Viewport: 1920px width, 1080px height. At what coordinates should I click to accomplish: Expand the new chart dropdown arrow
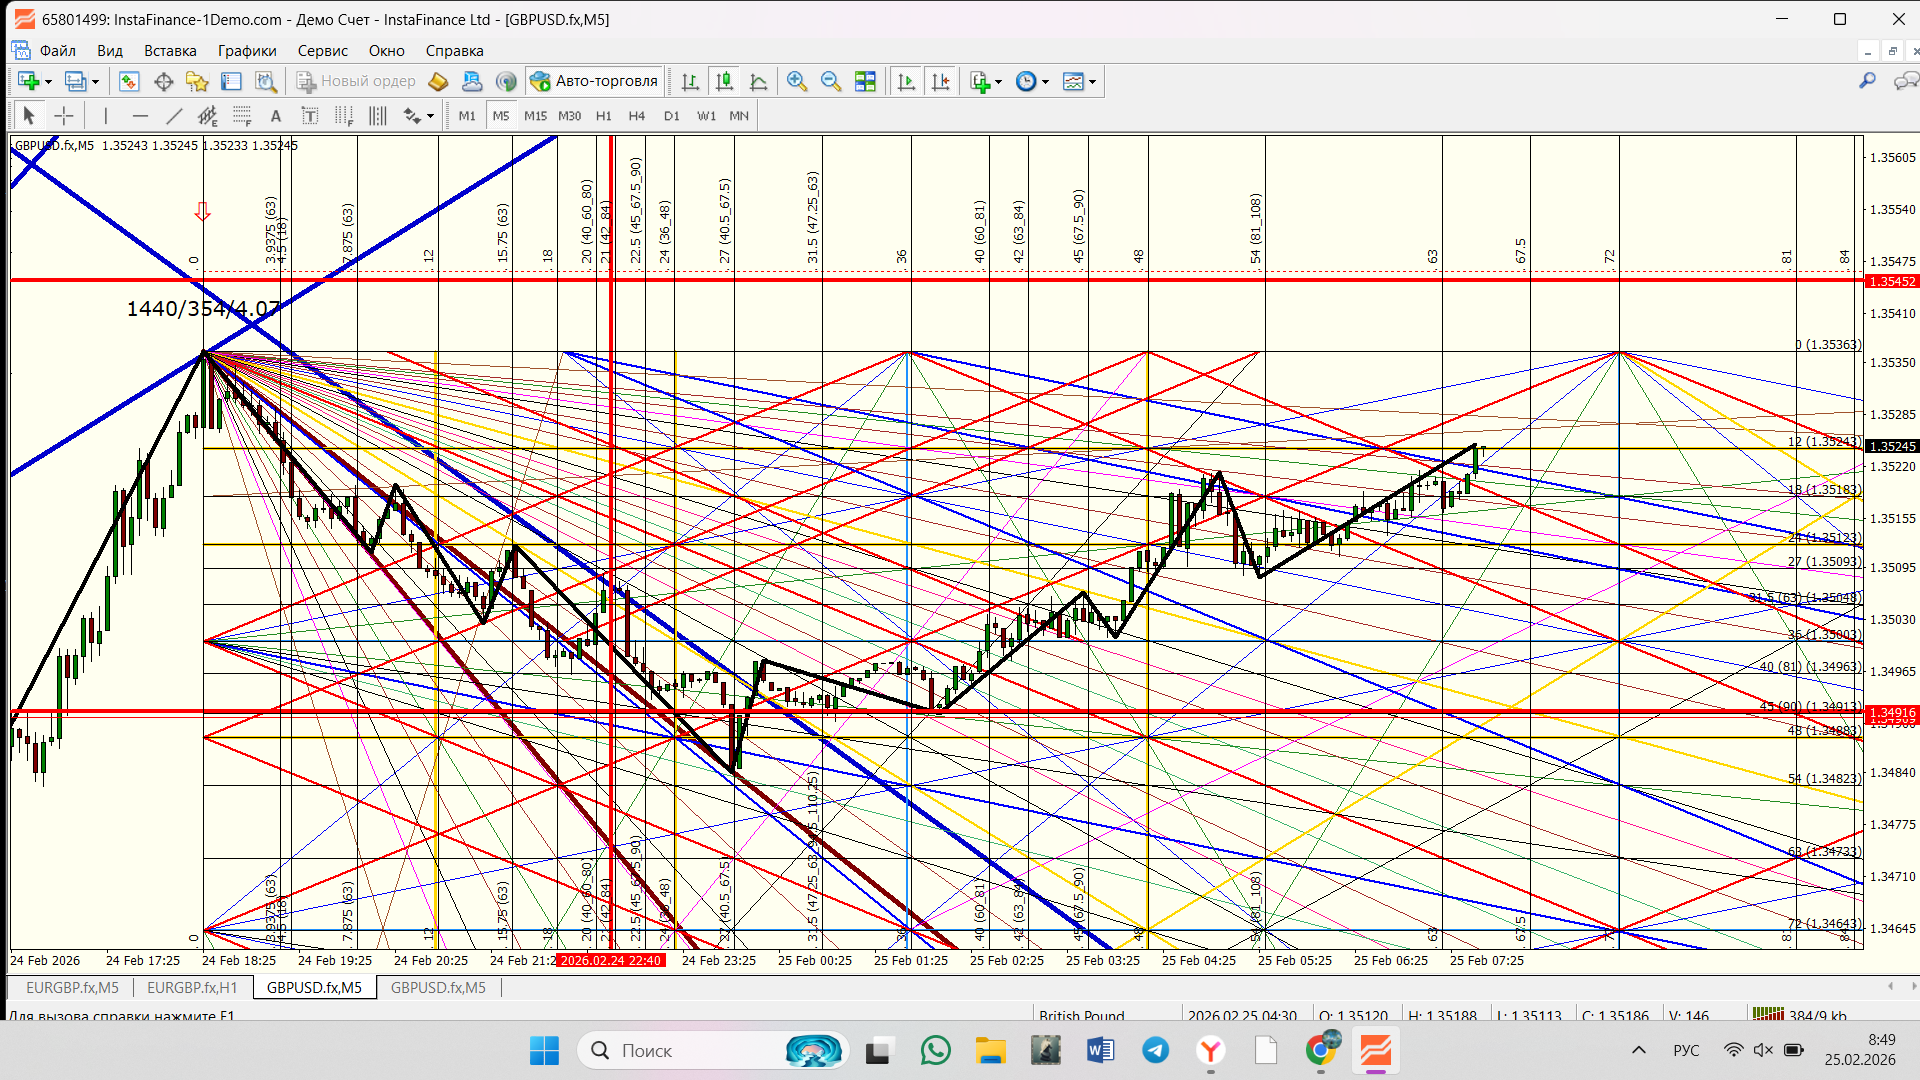click(x=48, y=82)
